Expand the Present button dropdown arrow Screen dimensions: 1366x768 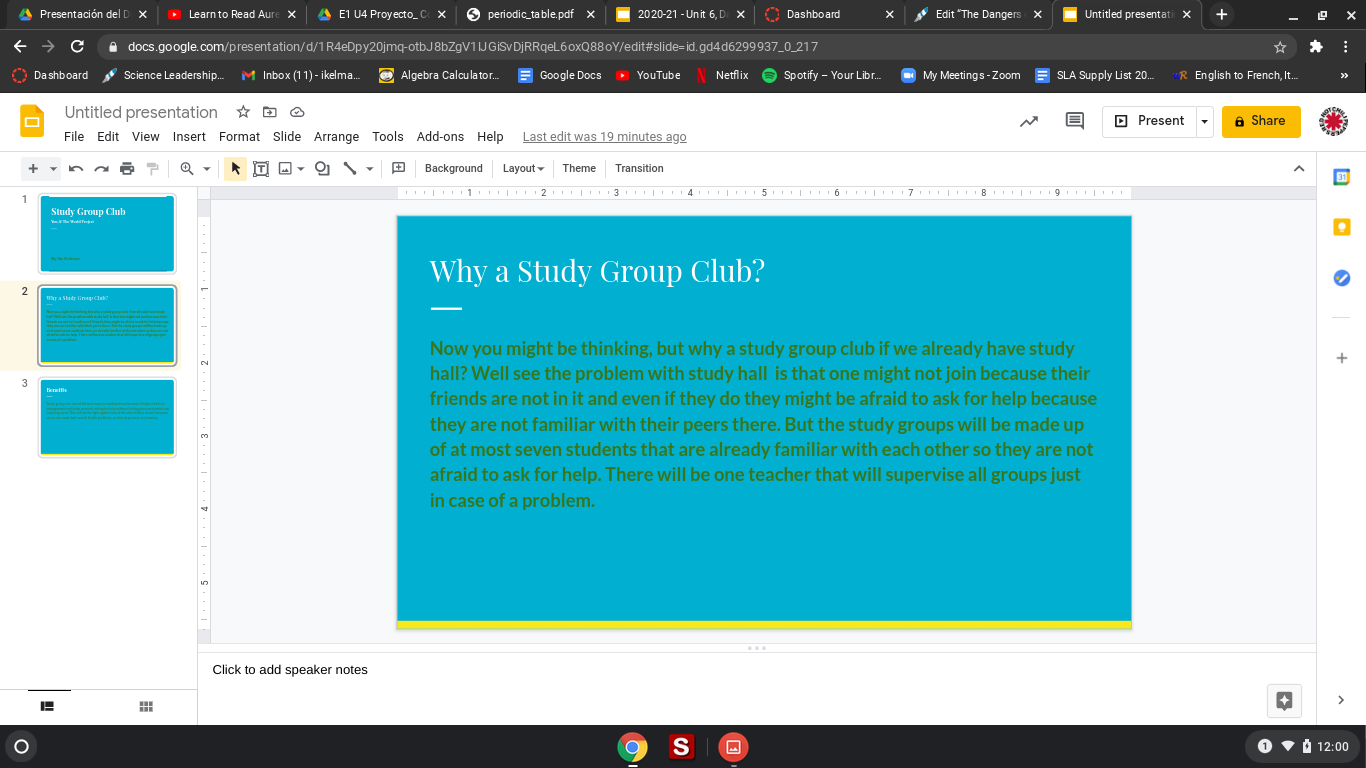click(x=1205, y=121)
